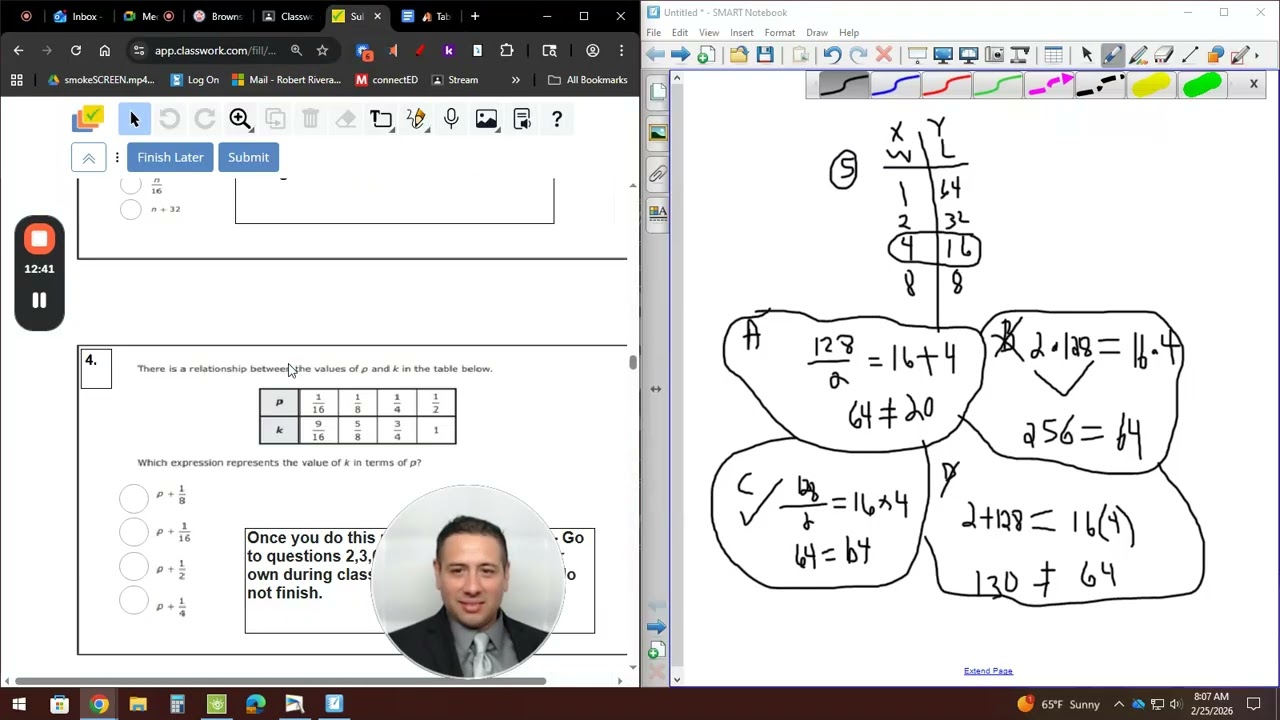The image size is (1280, 720).
Task: Pause the screen recording
Action: 39,300
